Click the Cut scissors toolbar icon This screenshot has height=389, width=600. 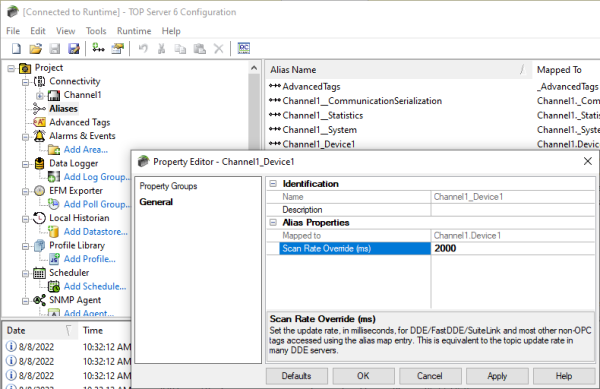coord(161,49)
